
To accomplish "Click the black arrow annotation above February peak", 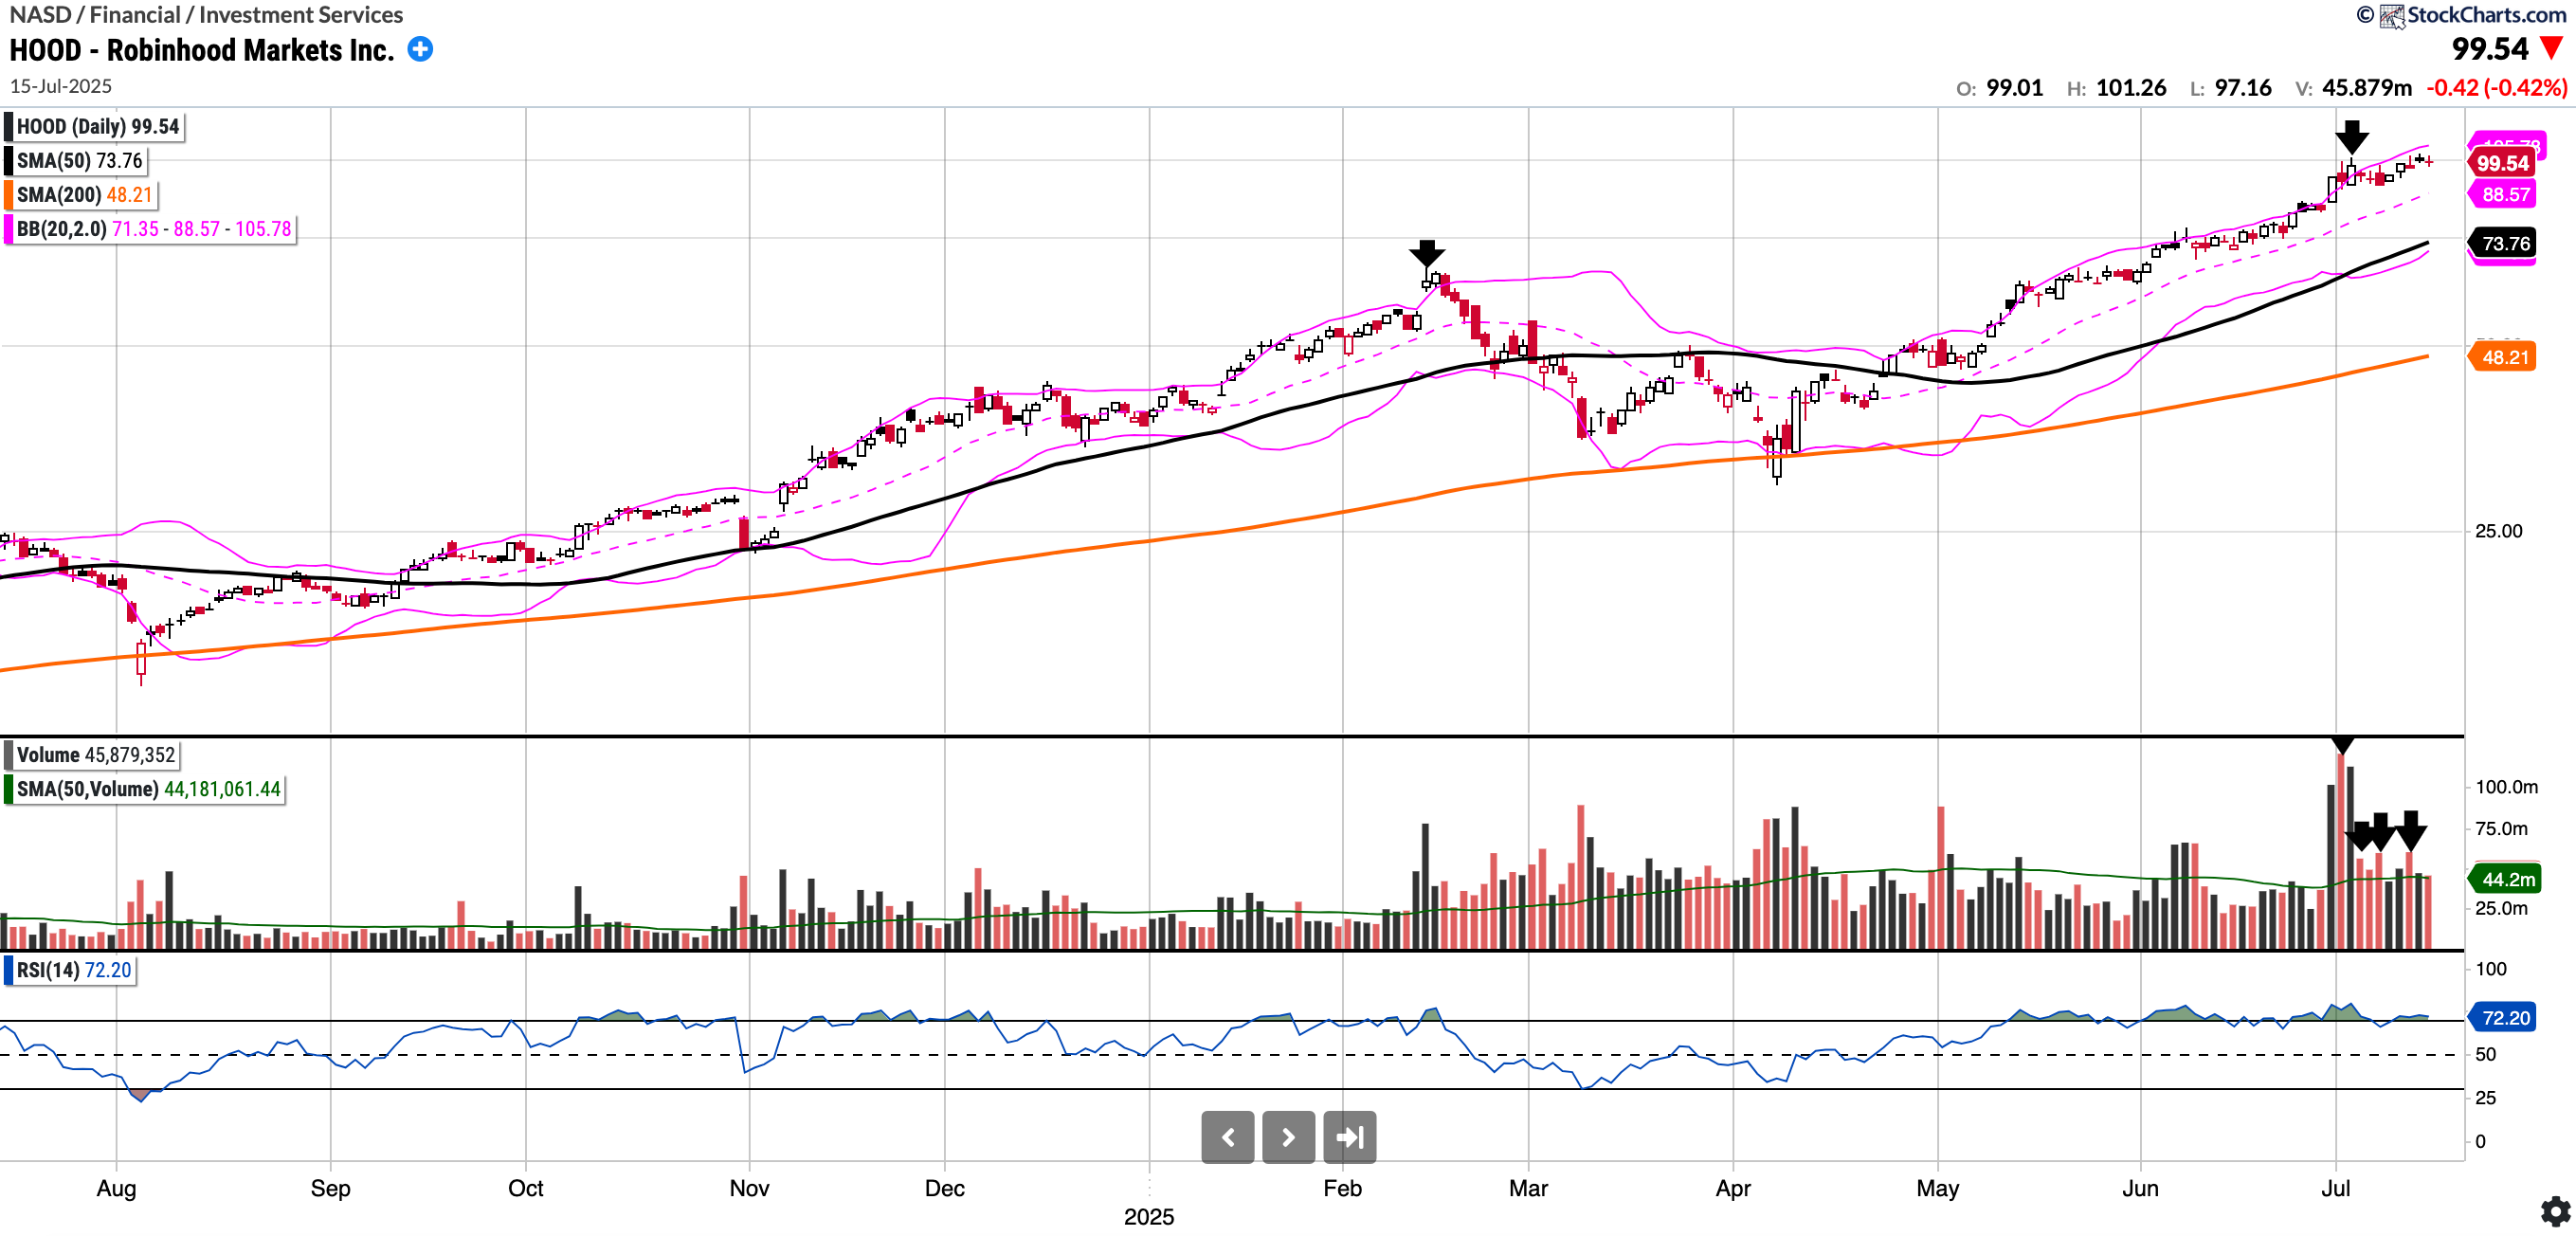I will pos(1426,253).
